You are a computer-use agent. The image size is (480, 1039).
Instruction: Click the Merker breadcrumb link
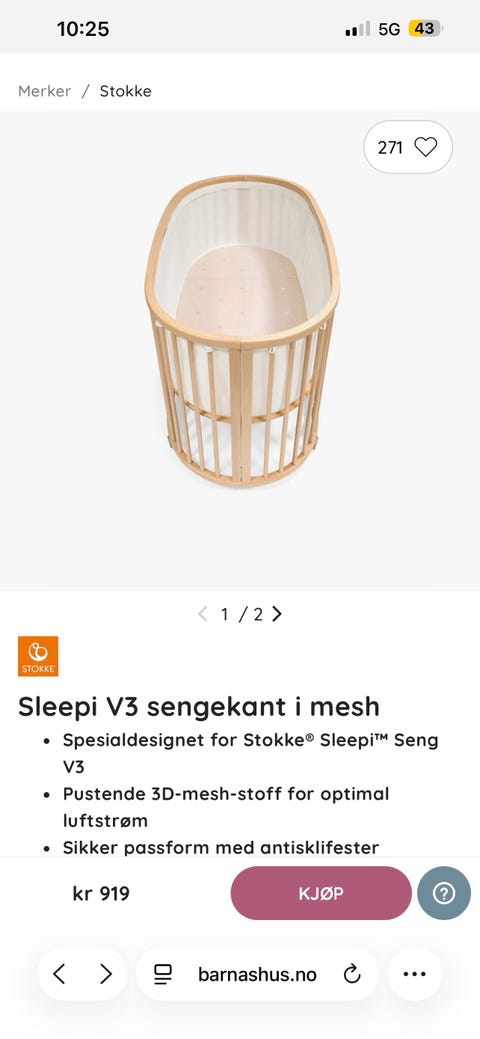(44, 91)
